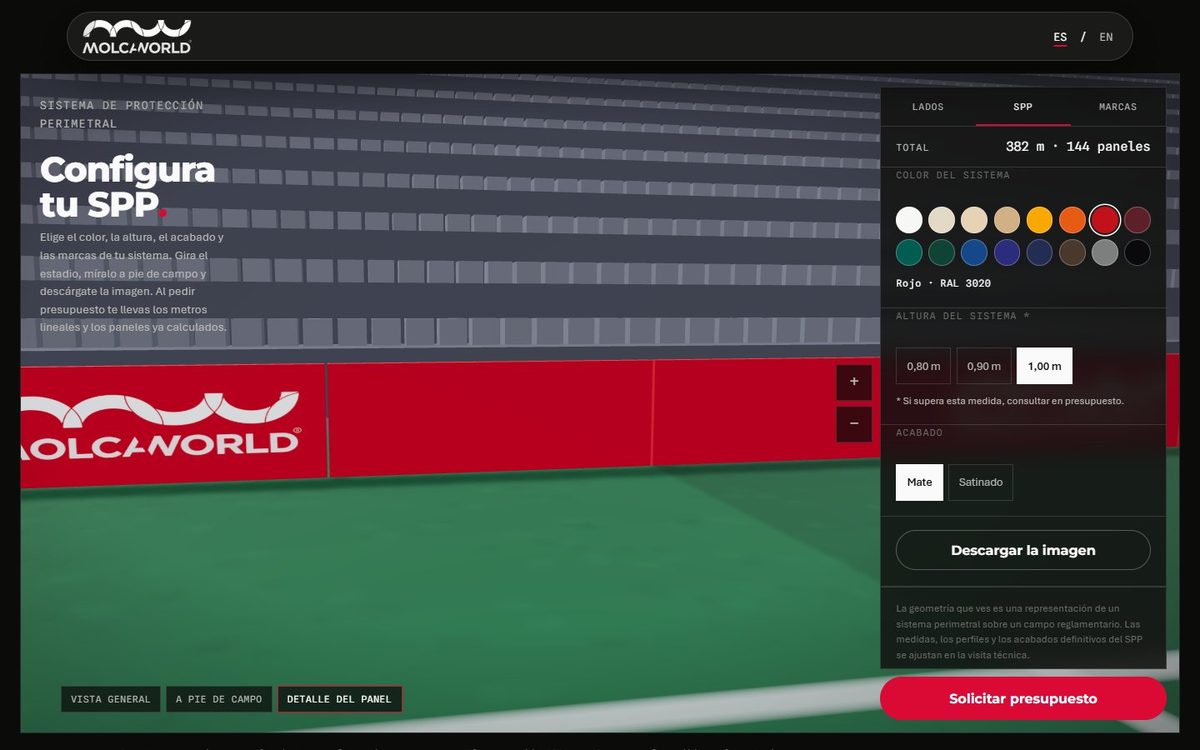Viewport: 1200px width, 750px height.
Task: Click the 'ACABADO' section label
Action: 919,433
